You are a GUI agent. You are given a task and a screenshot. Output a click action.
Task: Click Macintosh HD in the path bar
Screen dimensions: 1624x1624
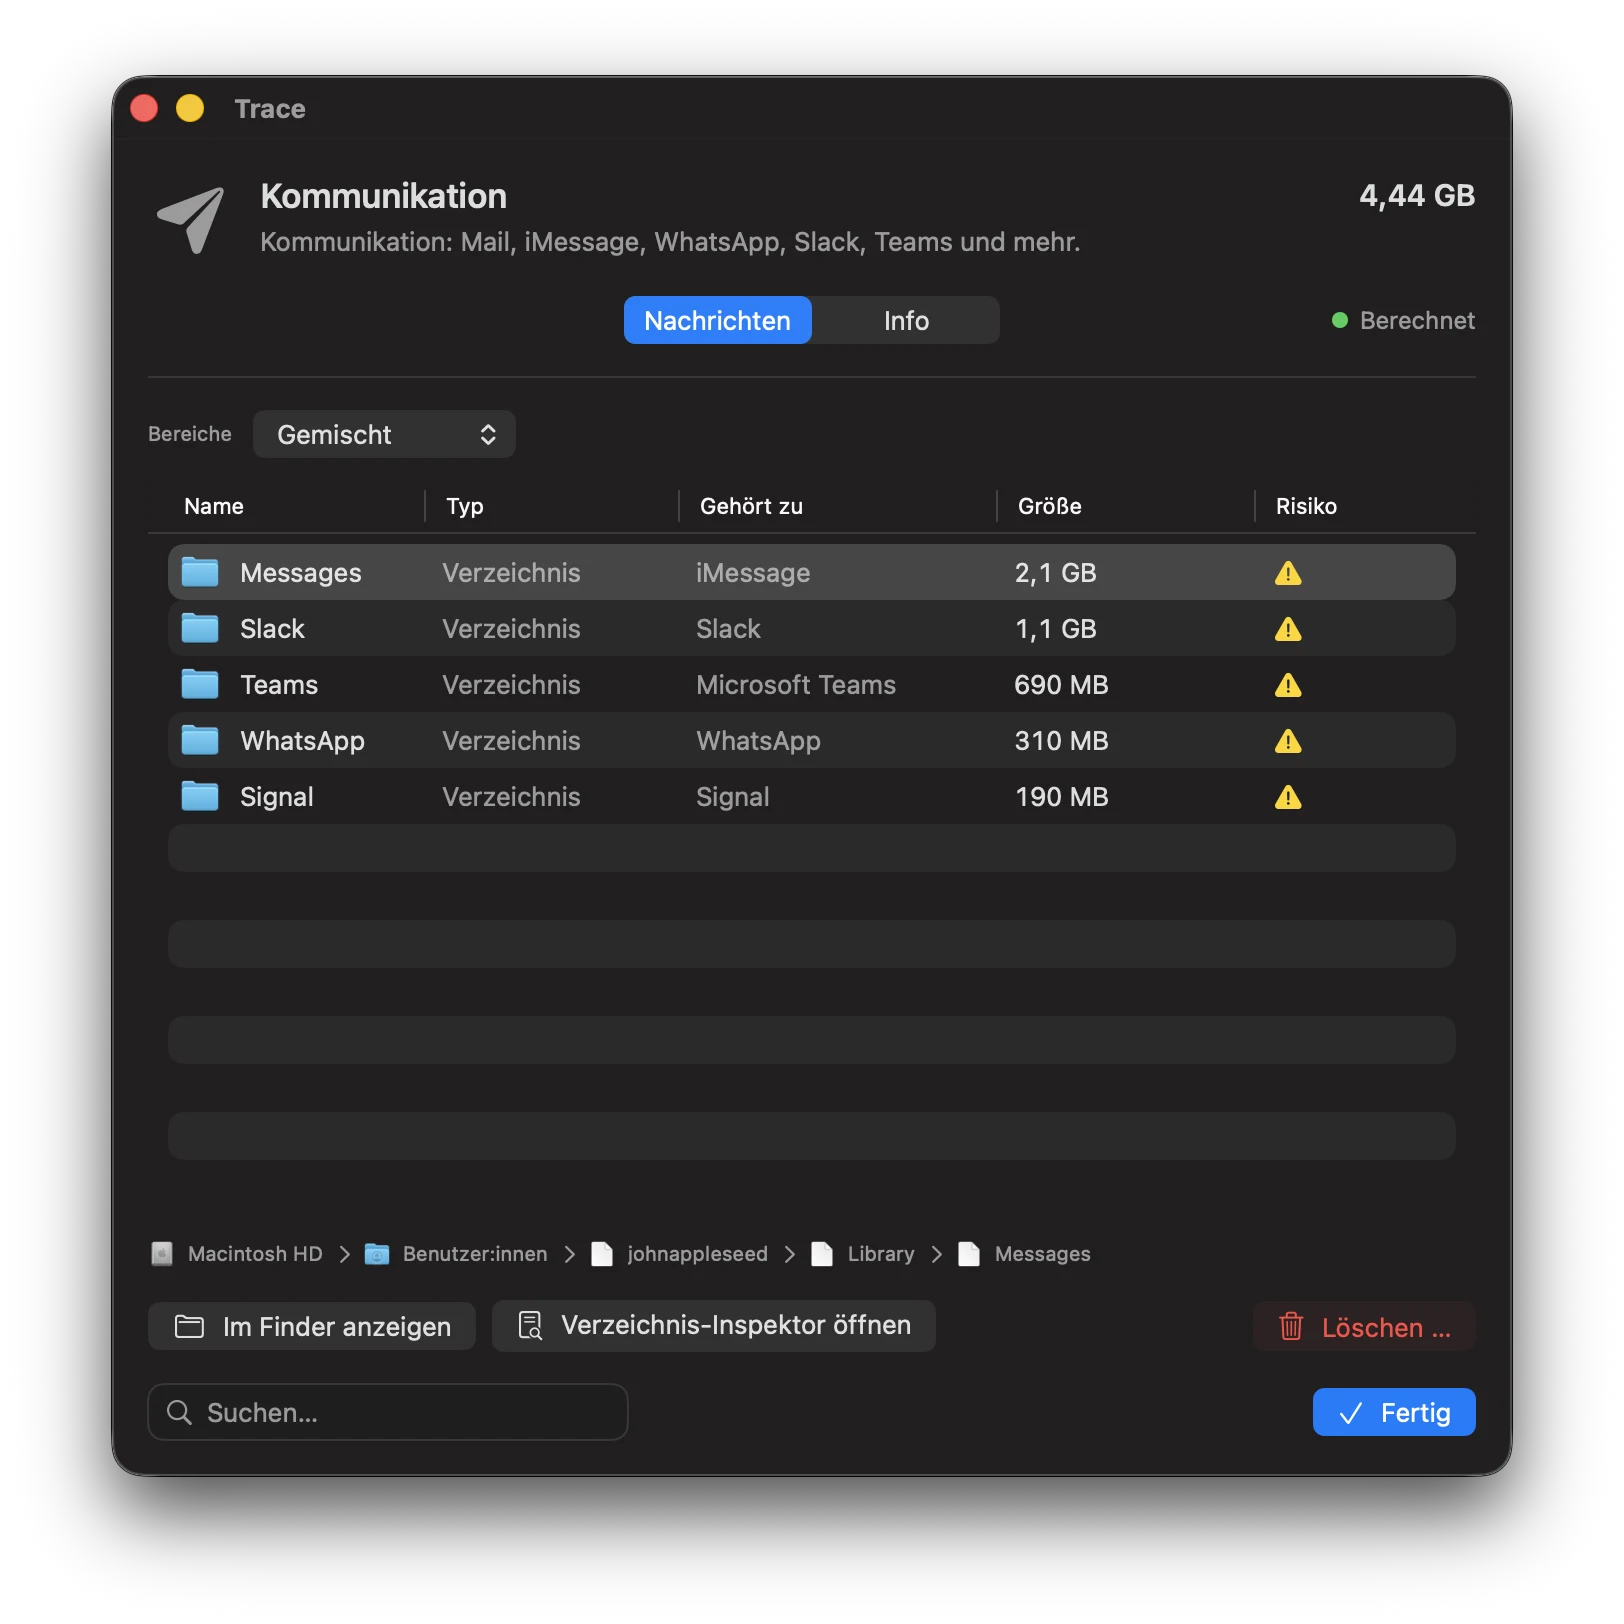255,1254
